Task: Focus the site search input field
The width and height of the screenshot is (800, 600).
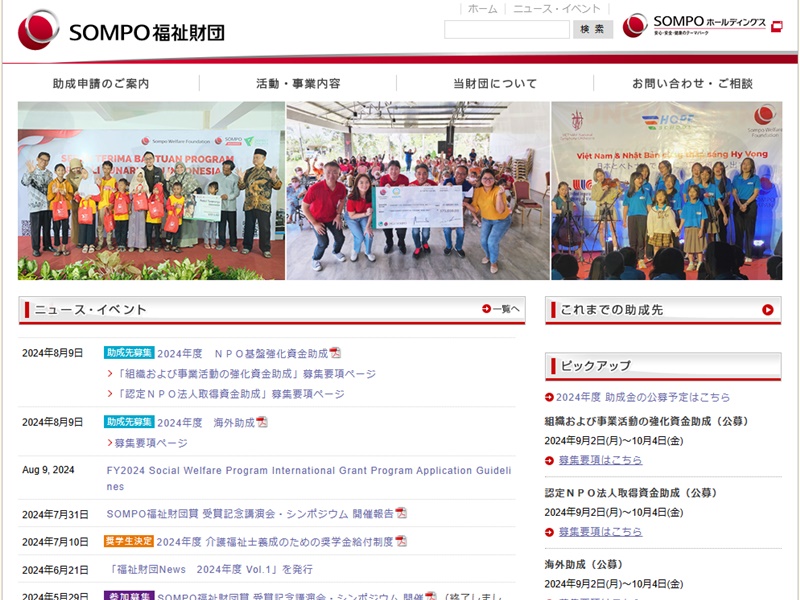Action: 507,29
